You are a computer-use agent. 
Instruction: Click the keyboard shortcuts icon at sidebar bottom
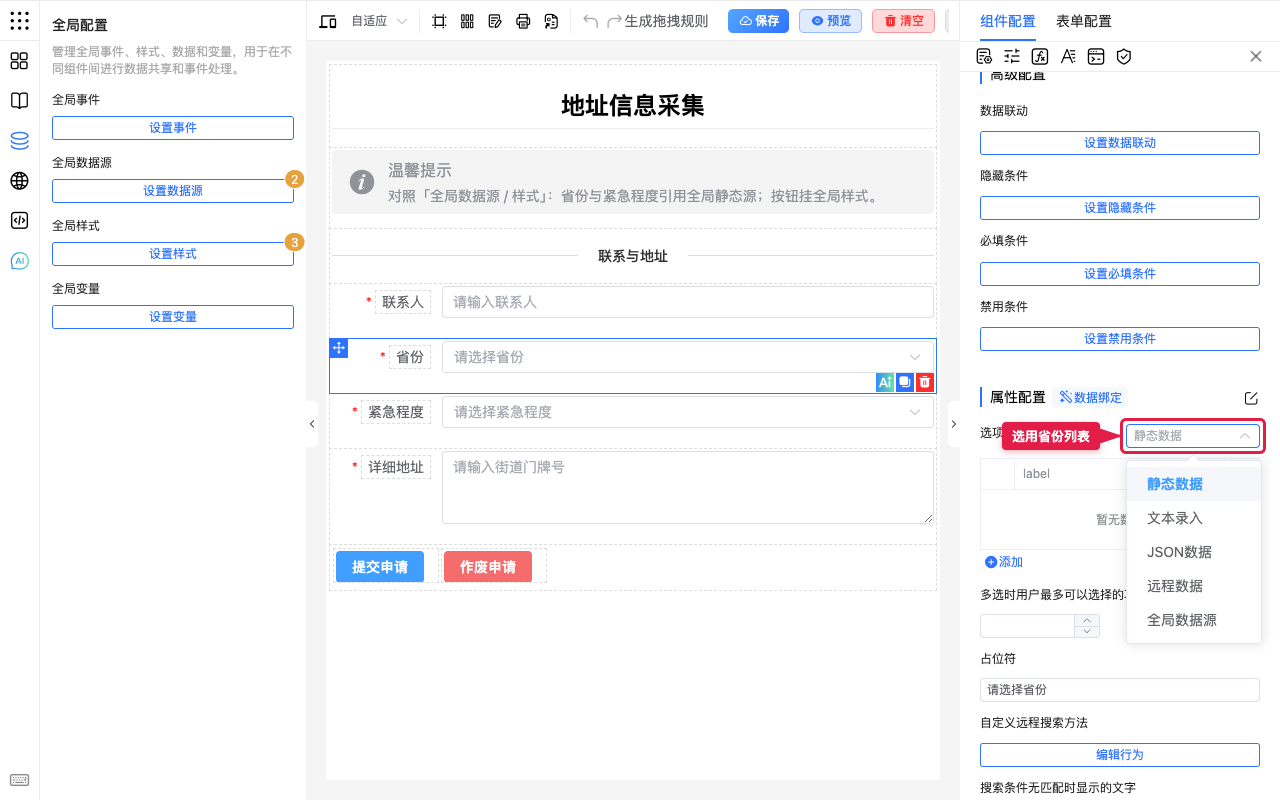click(19, 780)
